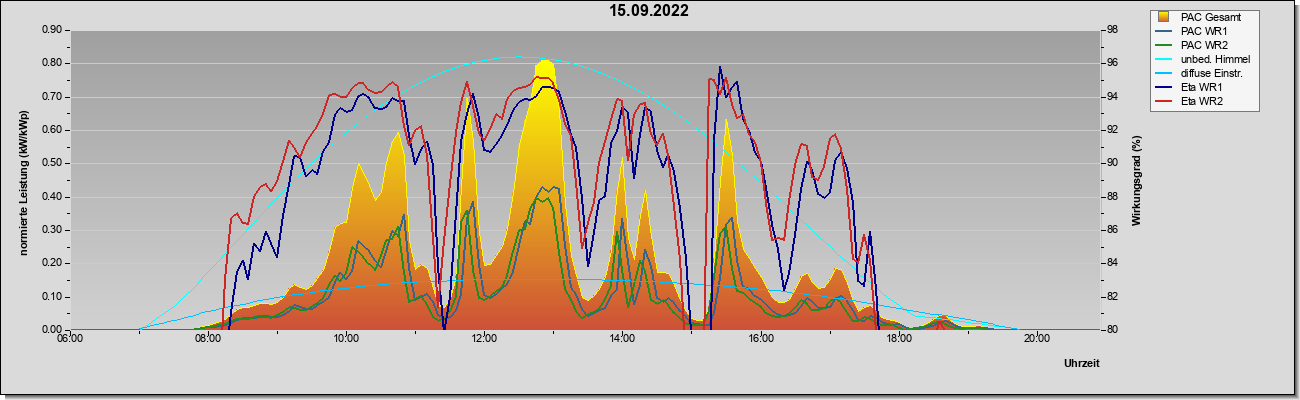
Task: Select the PAC WR2 legend entry
Action: (1201, 45)
